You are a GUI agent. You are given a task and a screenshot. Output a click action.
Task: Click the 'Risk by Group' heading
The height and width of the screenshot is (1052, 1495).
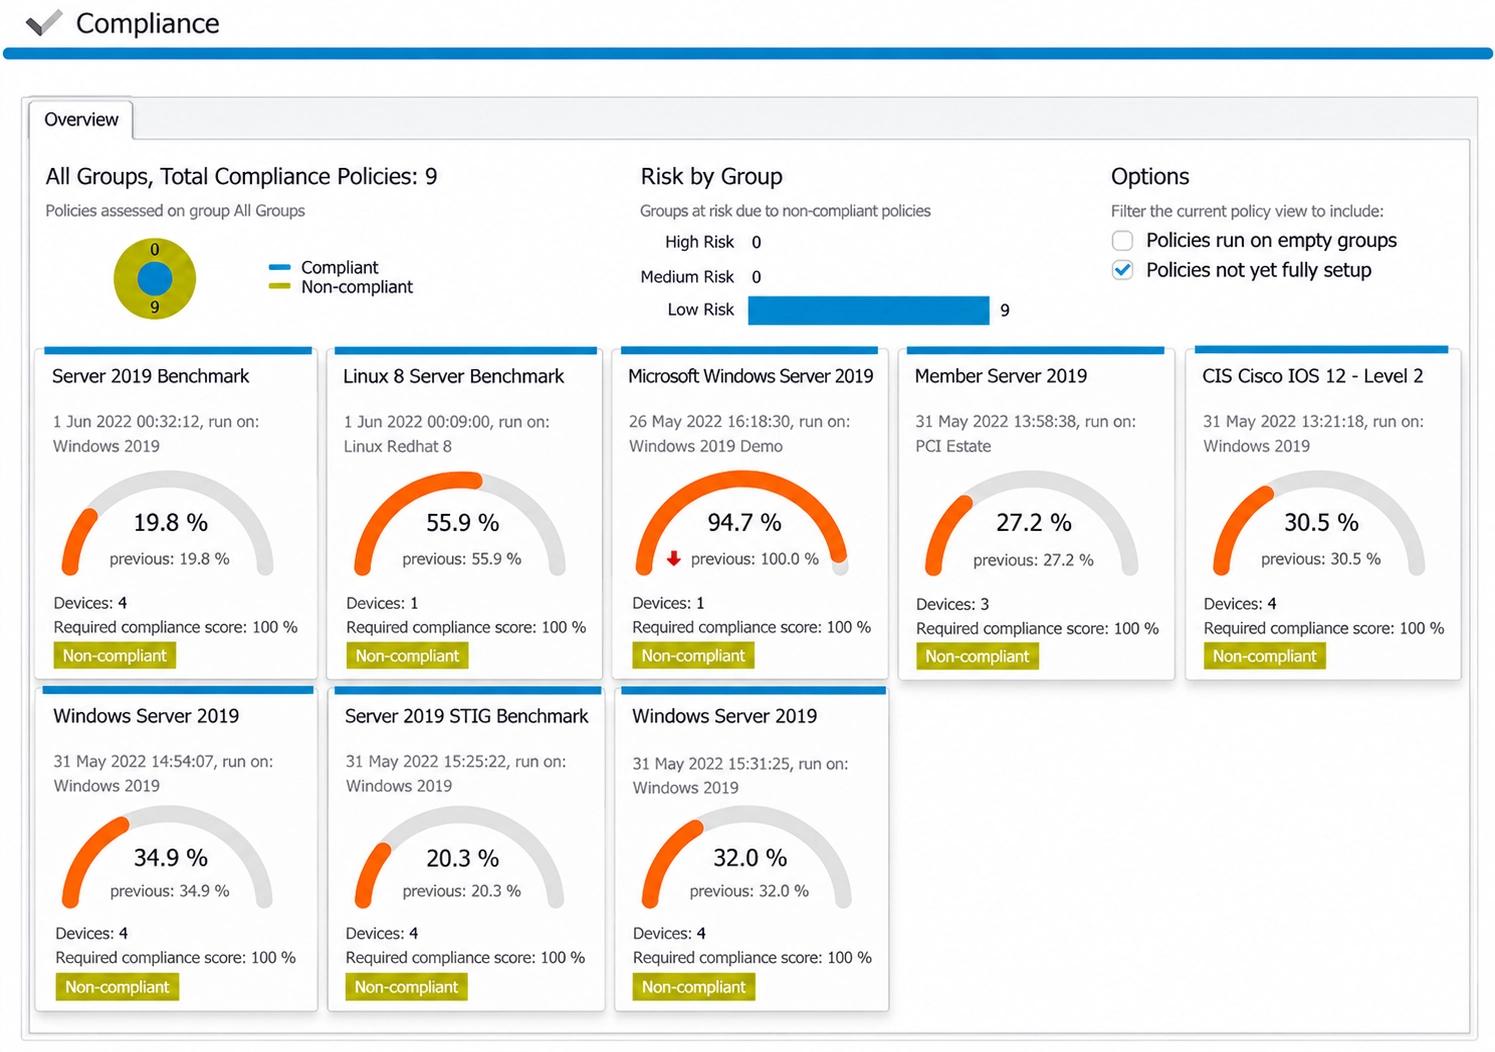click(711, 177)
